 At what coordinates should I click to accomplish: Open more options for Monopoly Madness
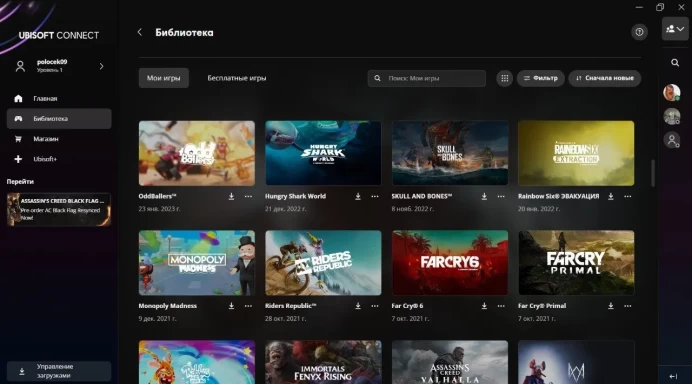tap(248, 306)
